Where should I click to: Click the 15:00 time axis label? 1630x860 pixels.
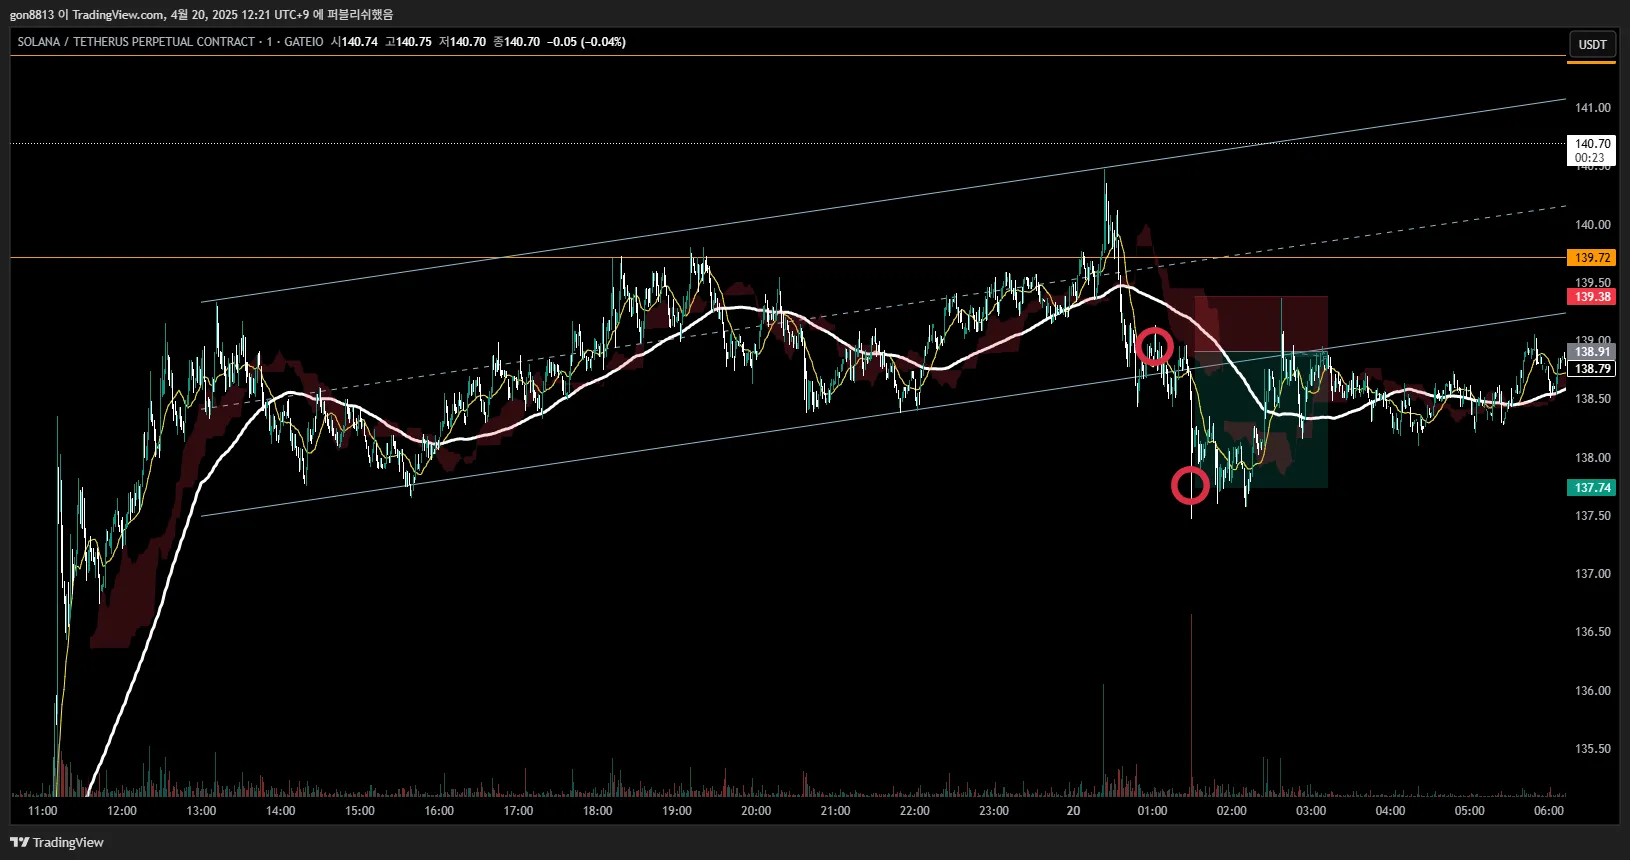click(x=360, y=811)
